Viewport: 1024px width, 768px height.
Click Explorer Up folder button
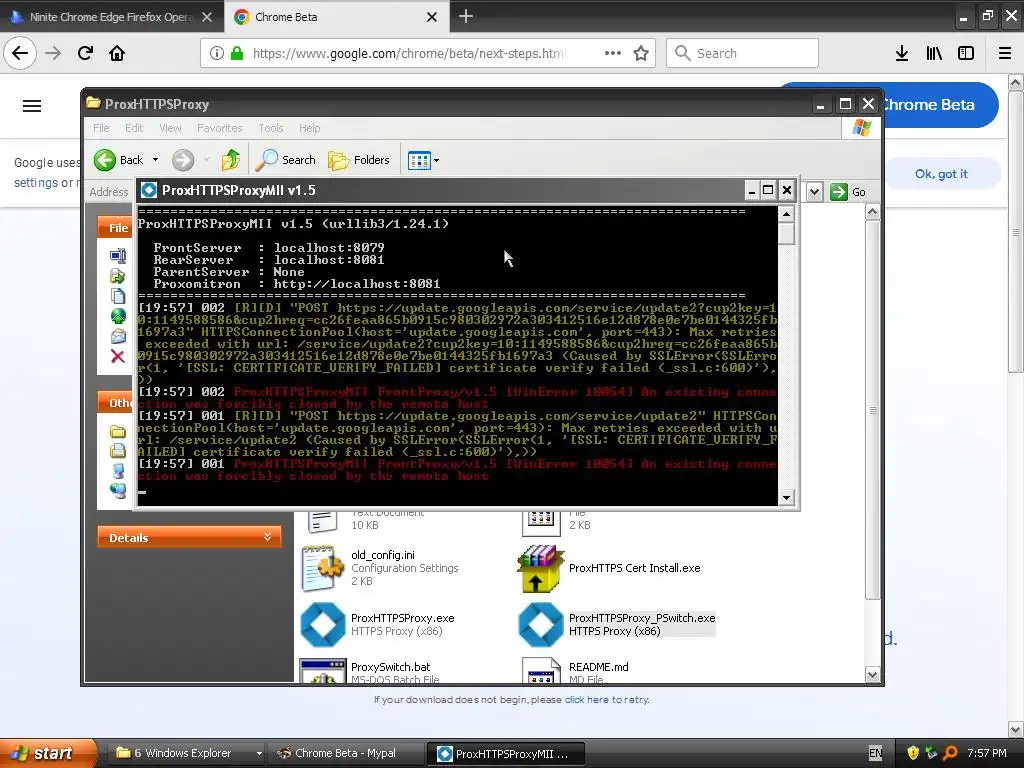click(231, 160)
